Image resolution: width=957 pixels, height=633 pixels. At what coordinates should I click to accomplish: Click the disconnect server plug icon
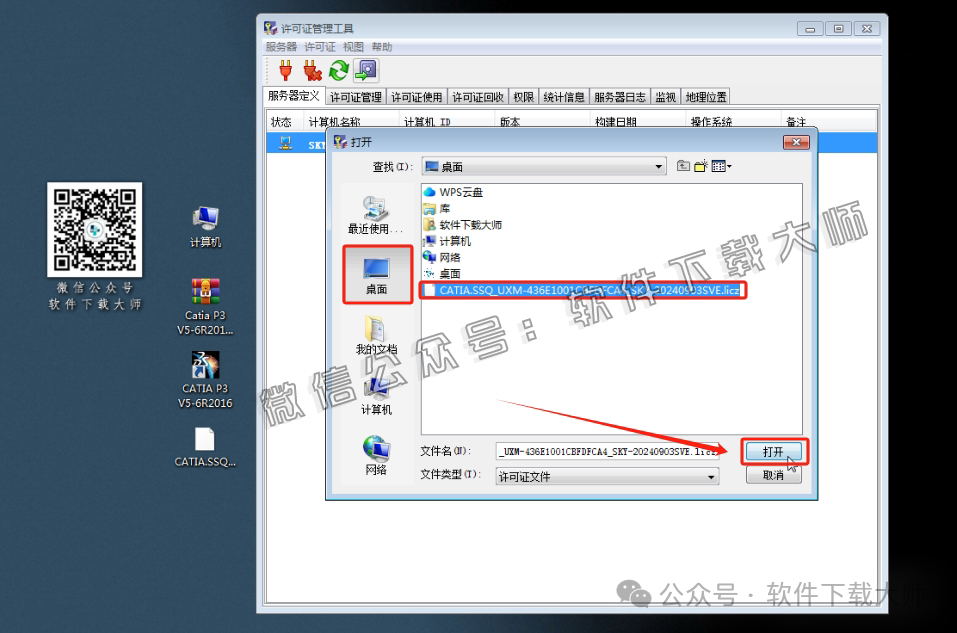tap(312, 70)
